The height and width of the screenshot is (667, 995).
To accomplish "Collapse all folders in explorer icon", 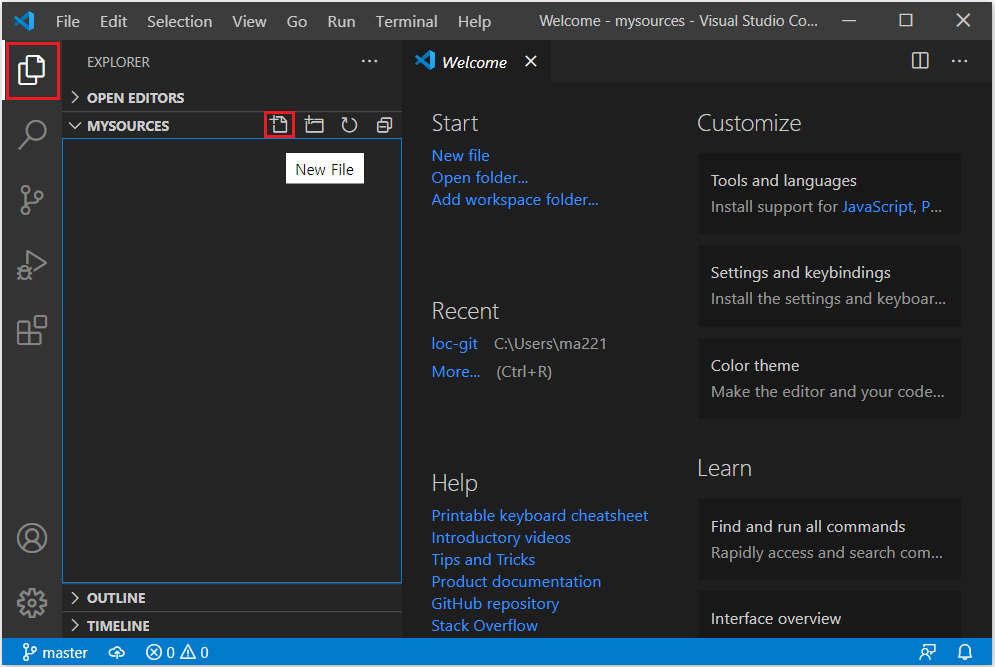I will pos(384,124).
